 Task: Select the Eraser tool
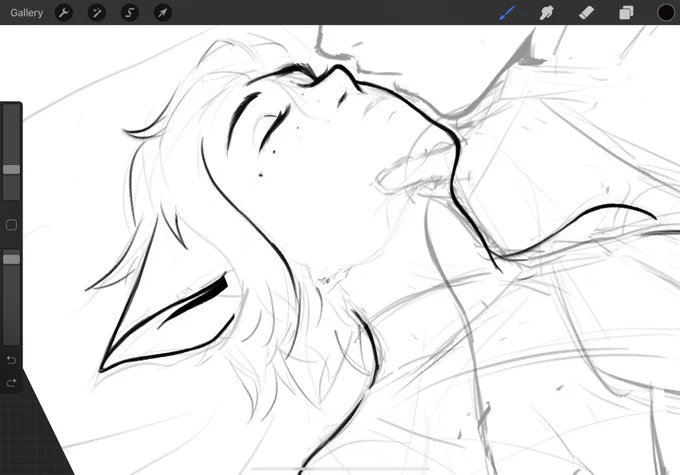[586, 13]
